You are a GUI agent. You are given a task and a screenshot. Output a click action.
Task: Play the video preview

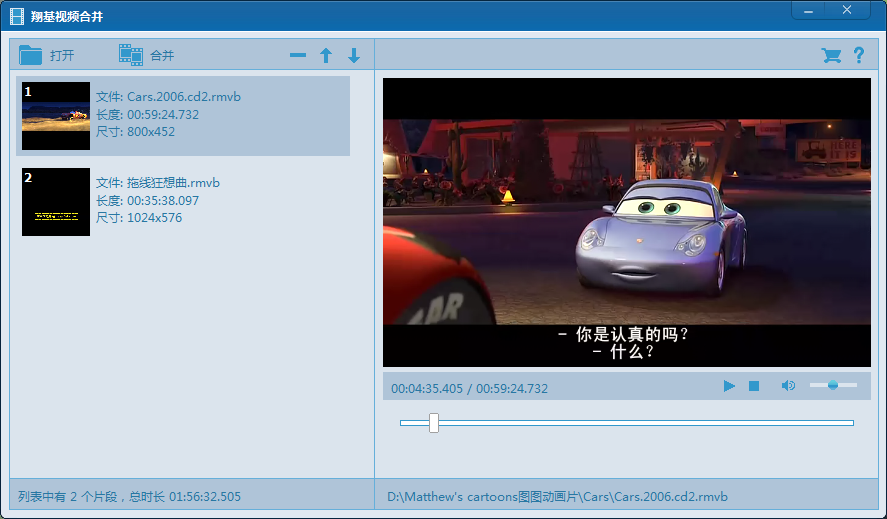tap(729, 386)
